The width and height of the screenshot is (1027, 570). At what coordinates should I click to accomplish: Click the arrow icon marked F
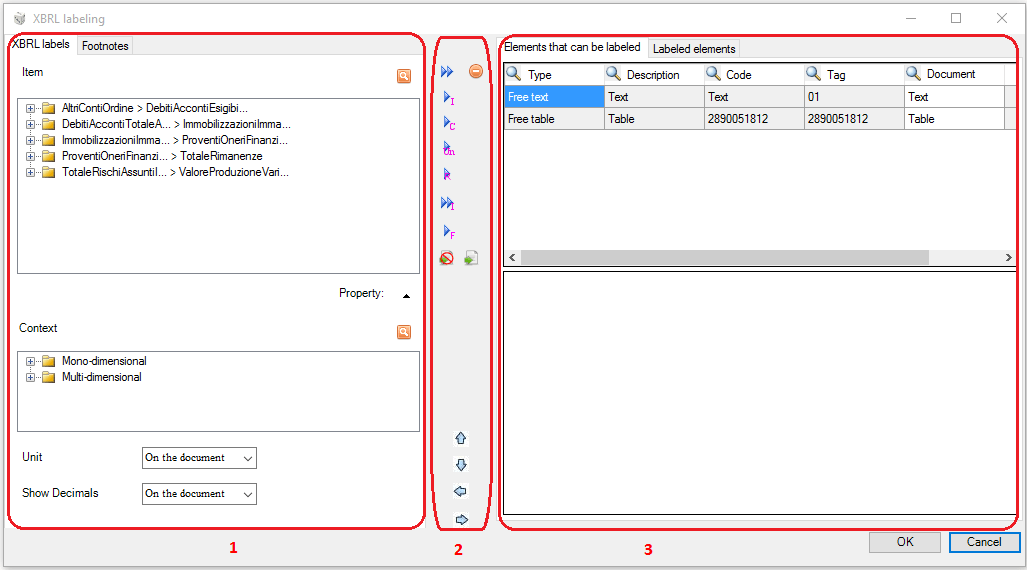449,232
